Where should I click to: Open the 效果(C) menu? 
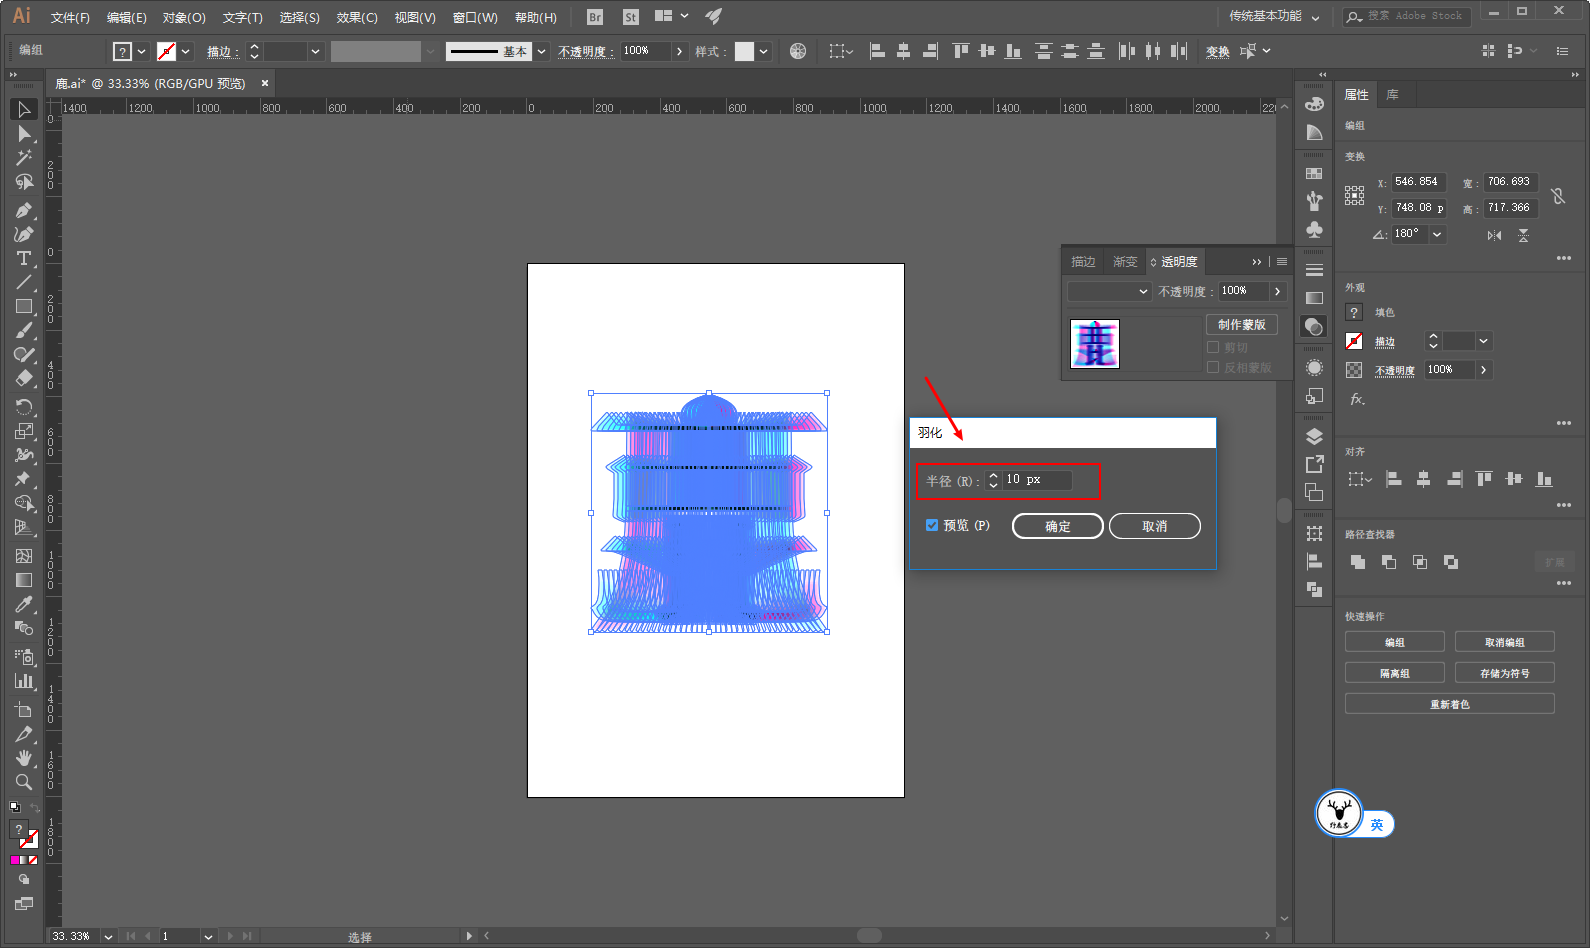click(356, 17)
